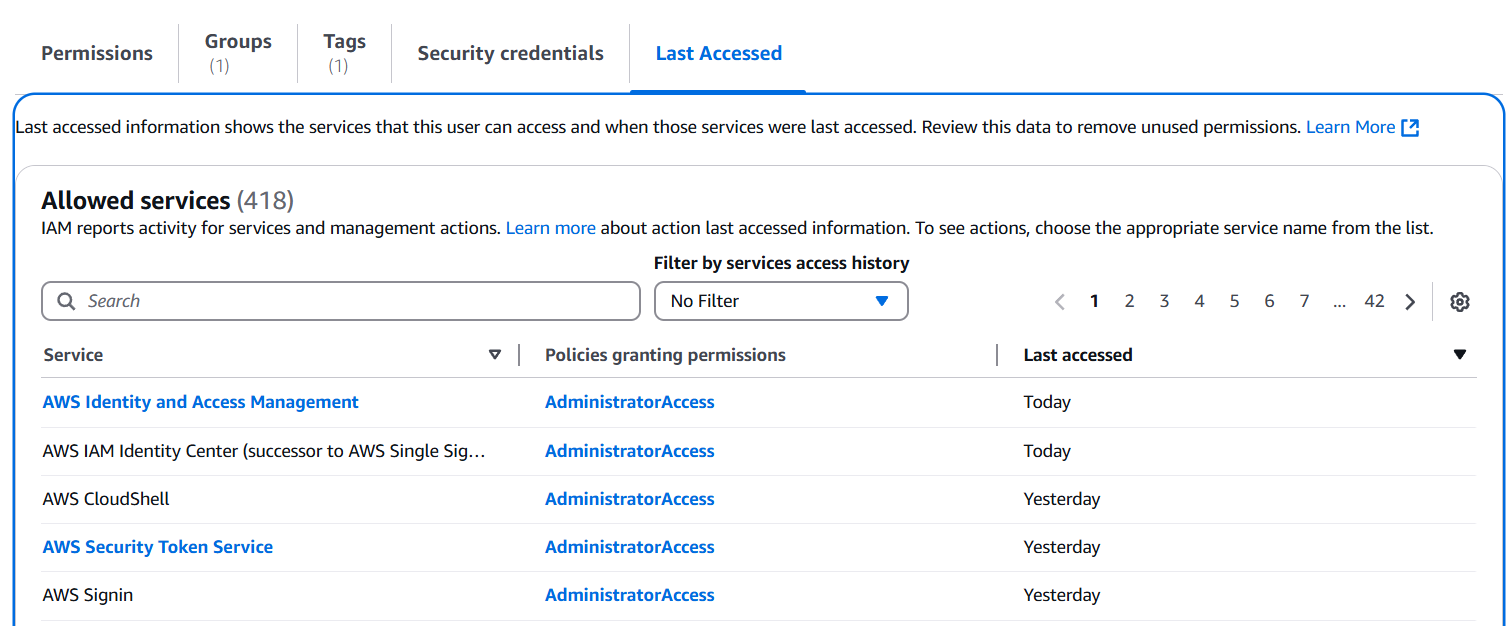The width and height of the screenshot is (1512, 626).
Task: Go to page 3 in pagination
Action: 1164,302
